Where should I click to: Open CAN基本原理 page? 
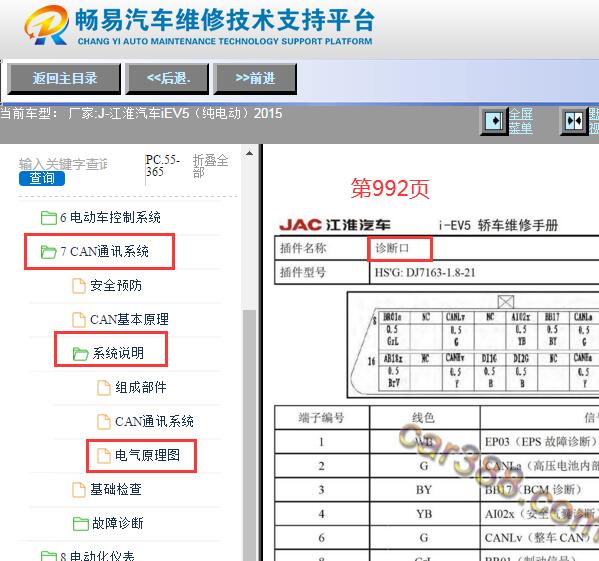click(x=129, y=319)
